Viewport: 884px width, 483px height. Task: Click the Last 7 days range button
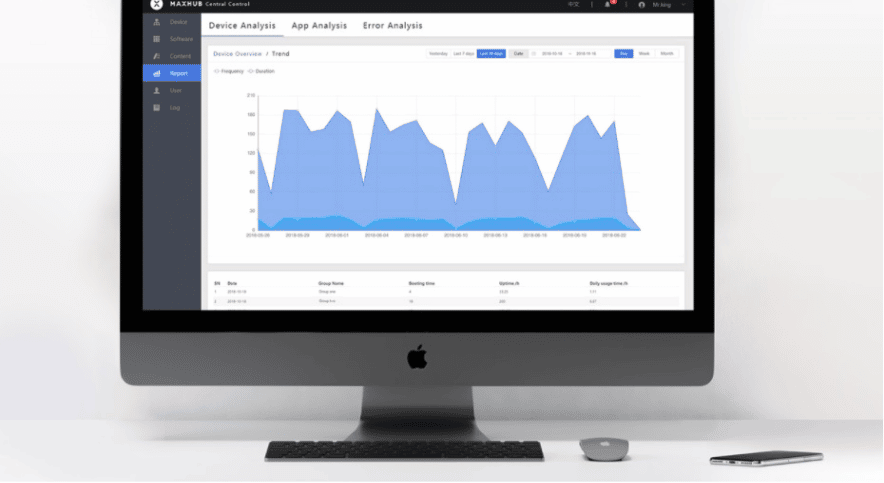click(464, 53)
